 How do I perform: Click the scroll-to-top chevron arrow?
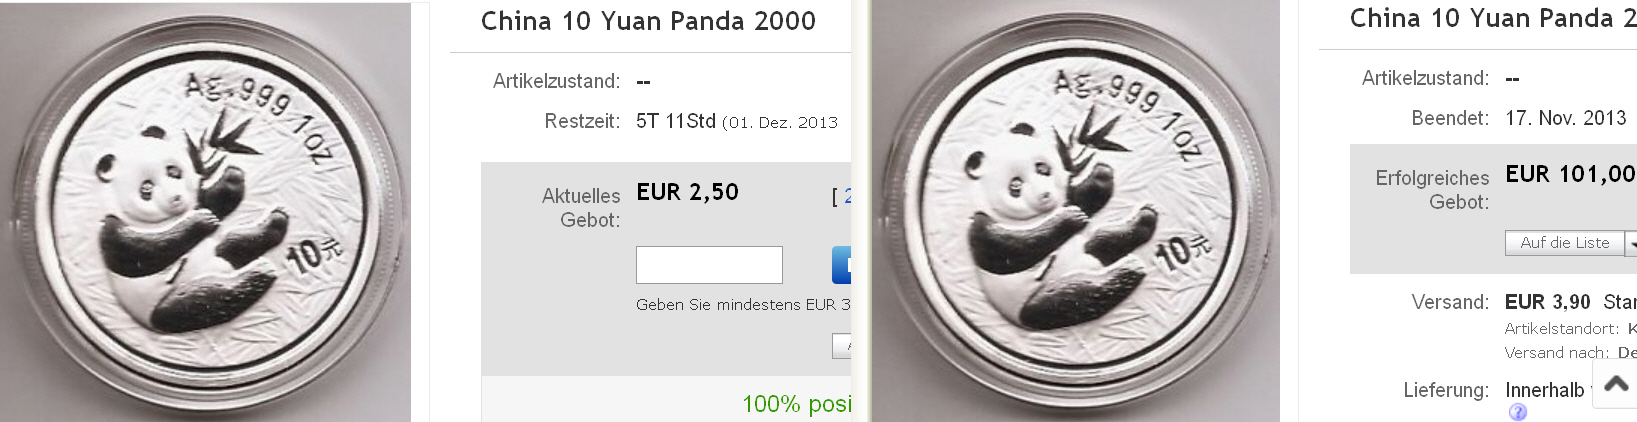click(1616, 384)
